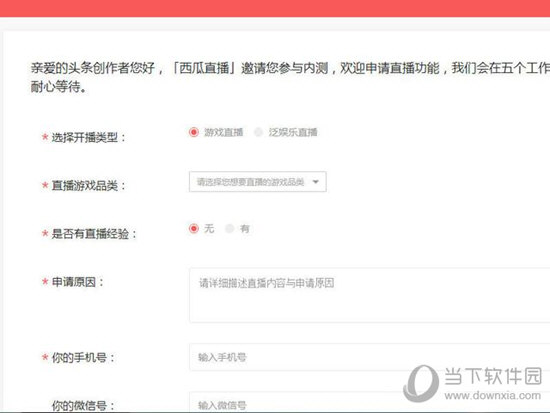
Task: Click the red header bar at top
Action: tap(275, 8)
